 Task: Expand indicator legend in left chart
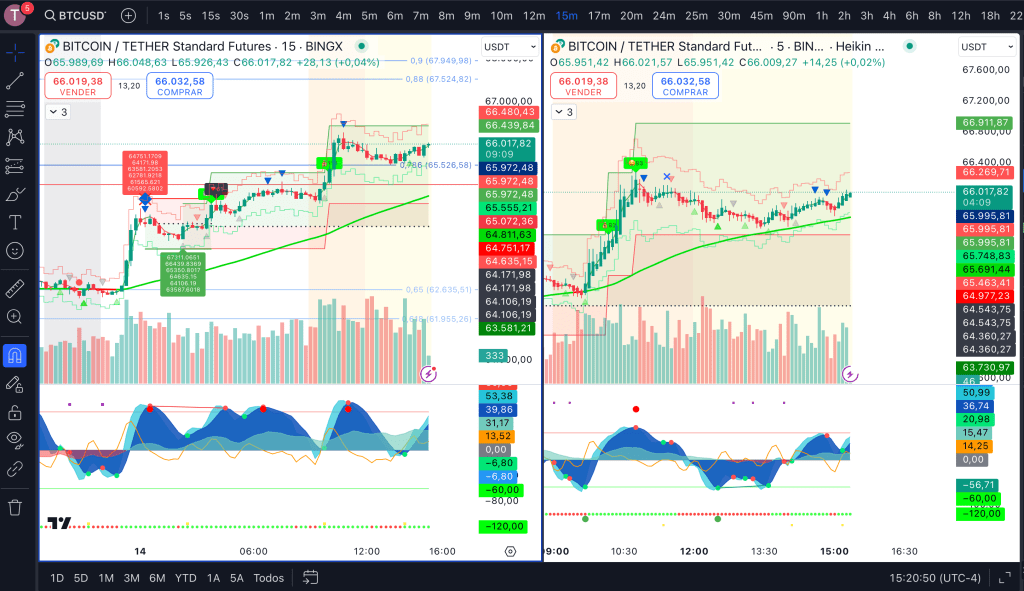pyautogui.click(x=57, y=112)
